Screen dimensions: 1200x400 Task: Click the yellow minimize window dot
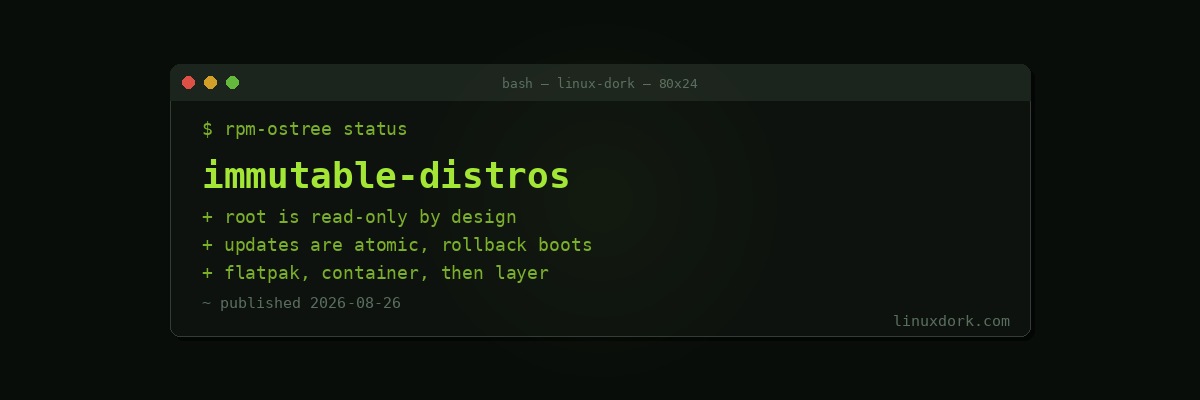210,83
